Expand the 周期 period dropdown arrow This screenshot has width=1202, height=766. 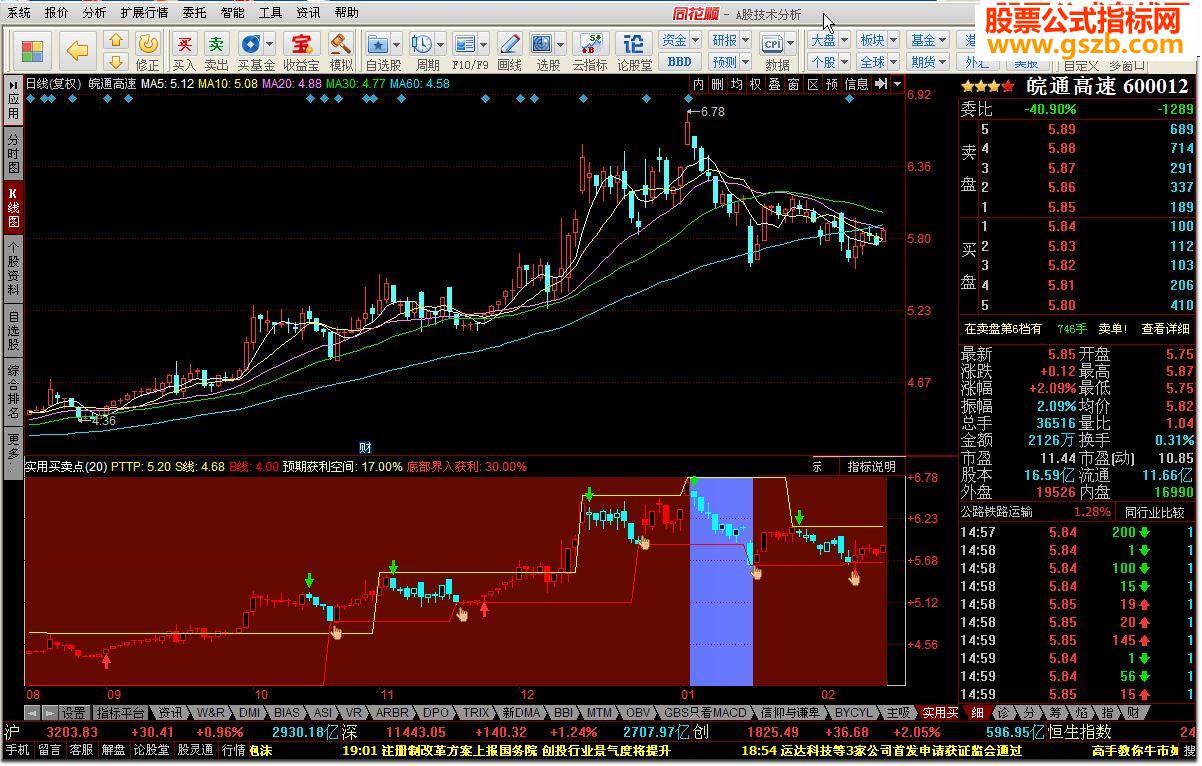tap(440, 45)
